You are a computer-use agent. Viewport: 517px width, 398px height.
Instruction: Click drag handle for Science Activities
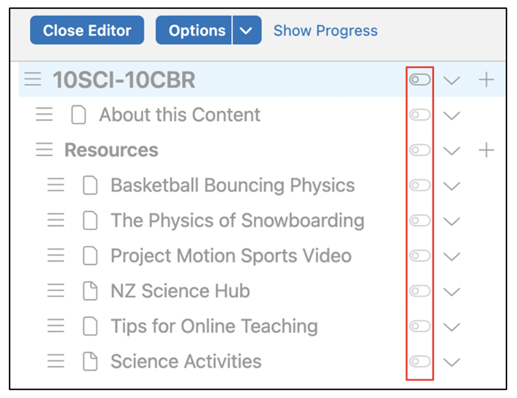56,361
